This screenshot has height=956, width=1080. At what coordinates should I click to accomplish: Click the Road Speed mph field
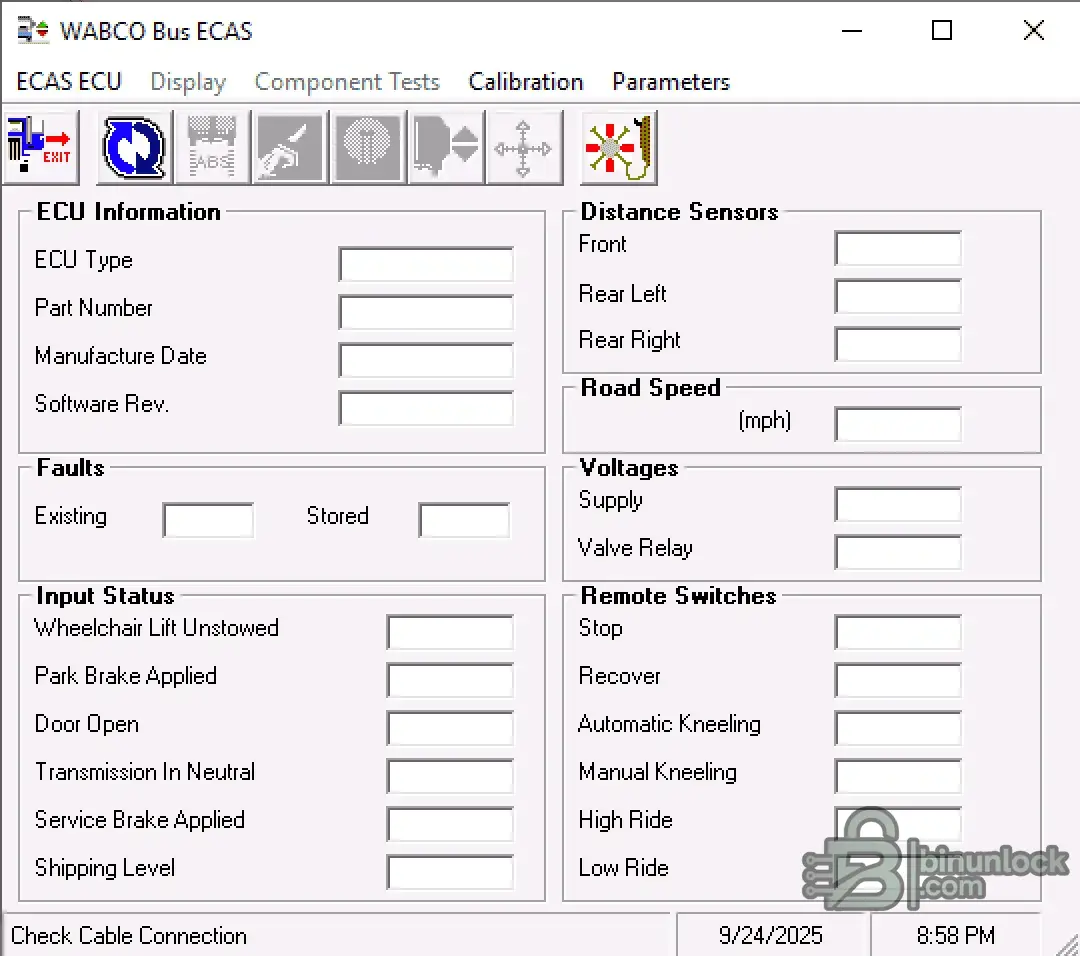[897, 424]
